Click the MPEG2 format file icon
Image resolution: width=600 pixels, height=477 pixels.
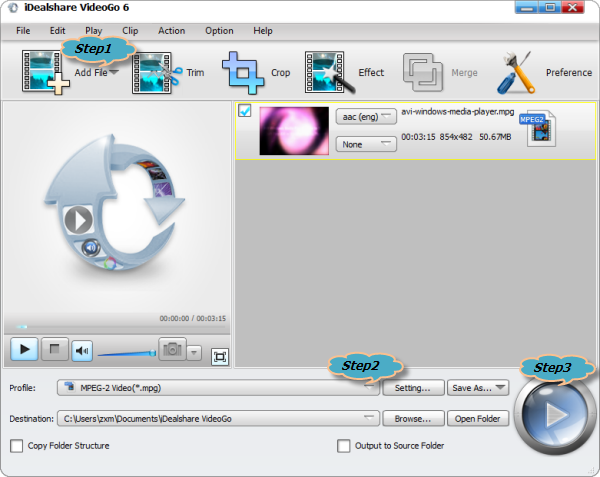pyautogui.click(x=538, y=129)
